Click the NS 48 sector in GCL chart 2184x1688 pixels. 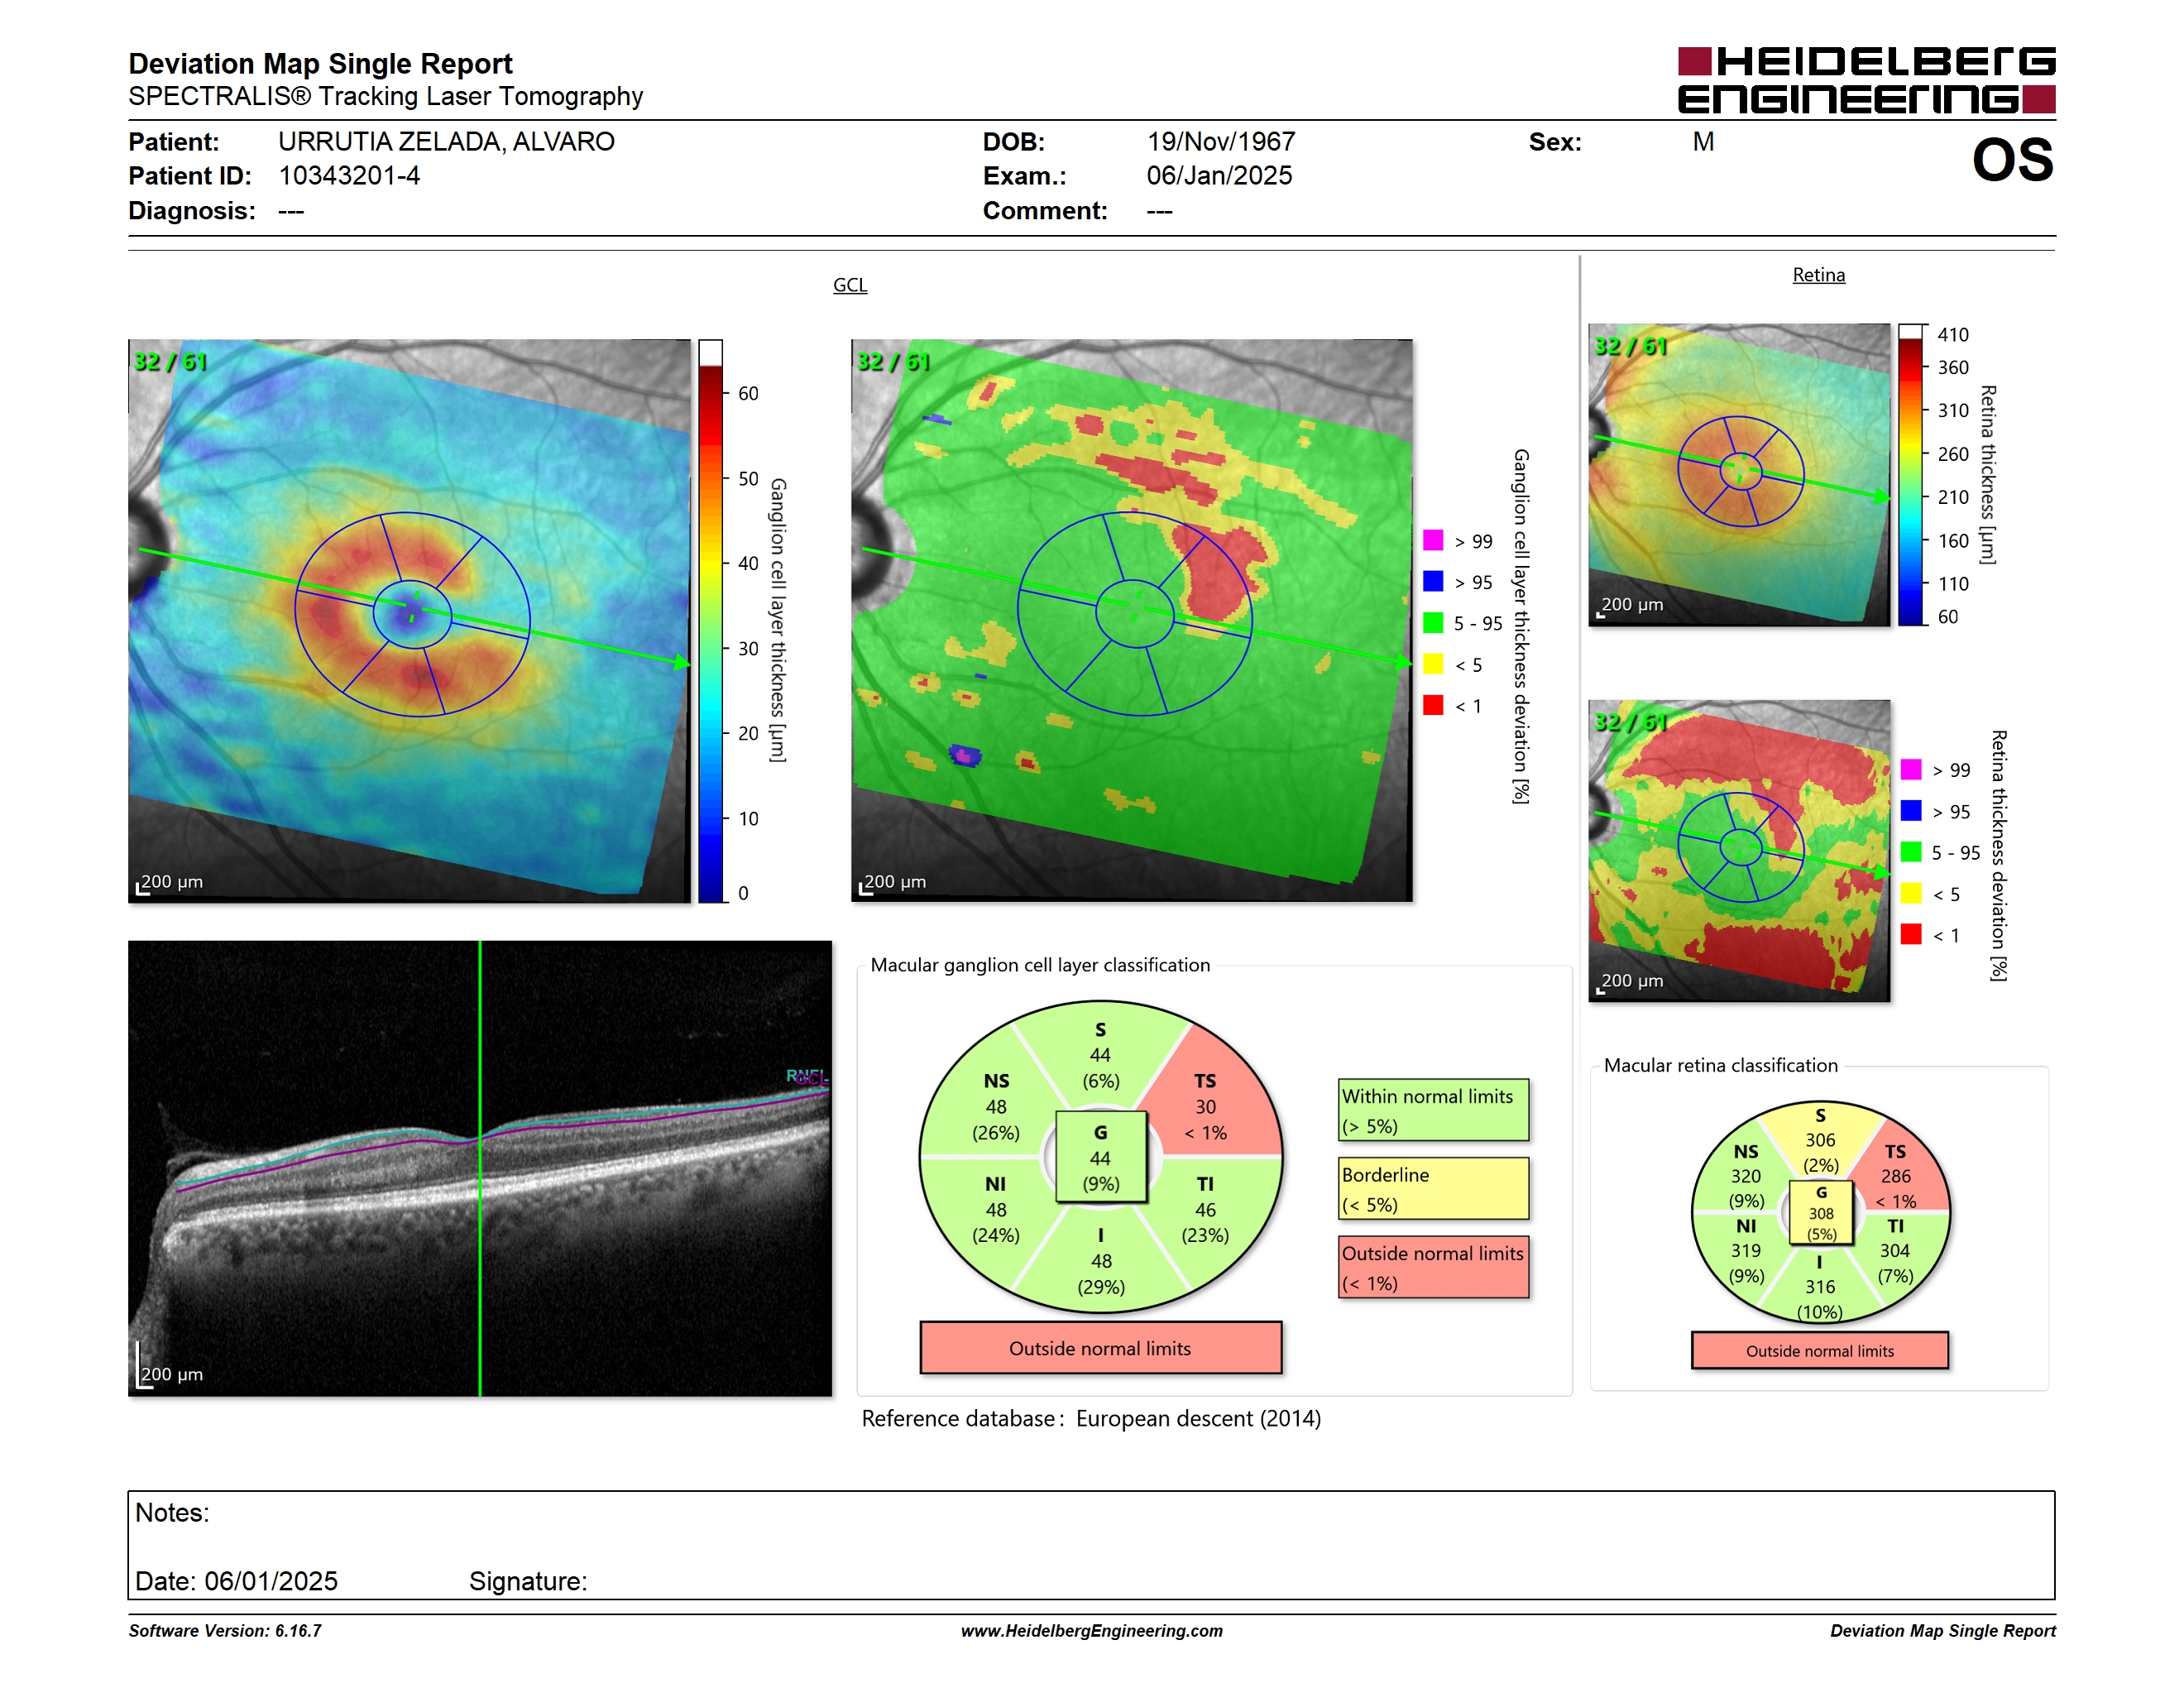(x=996, y=1106)
